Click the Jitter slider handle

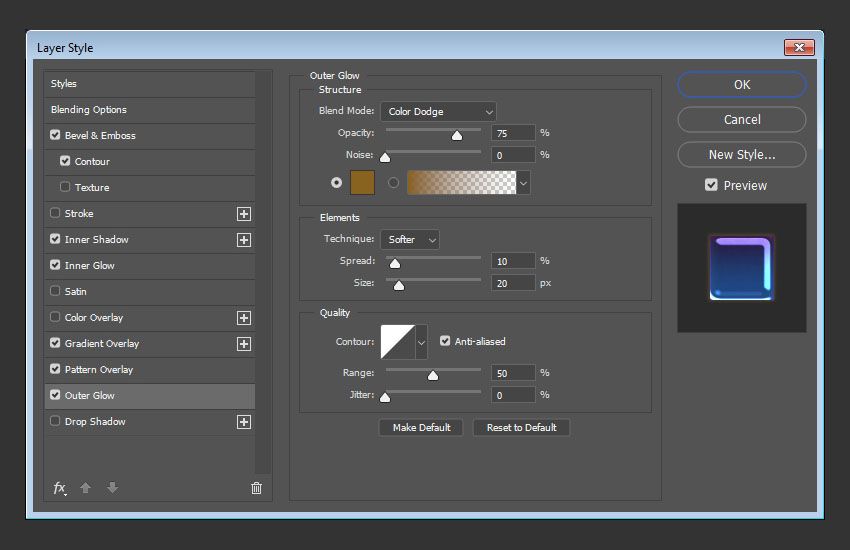click(x=385, y=398)
